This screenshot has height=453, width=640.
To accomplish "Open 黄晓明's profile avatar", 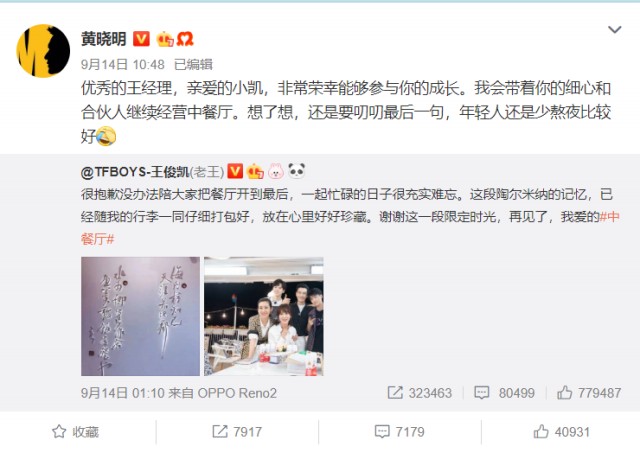I will [43, 51].
